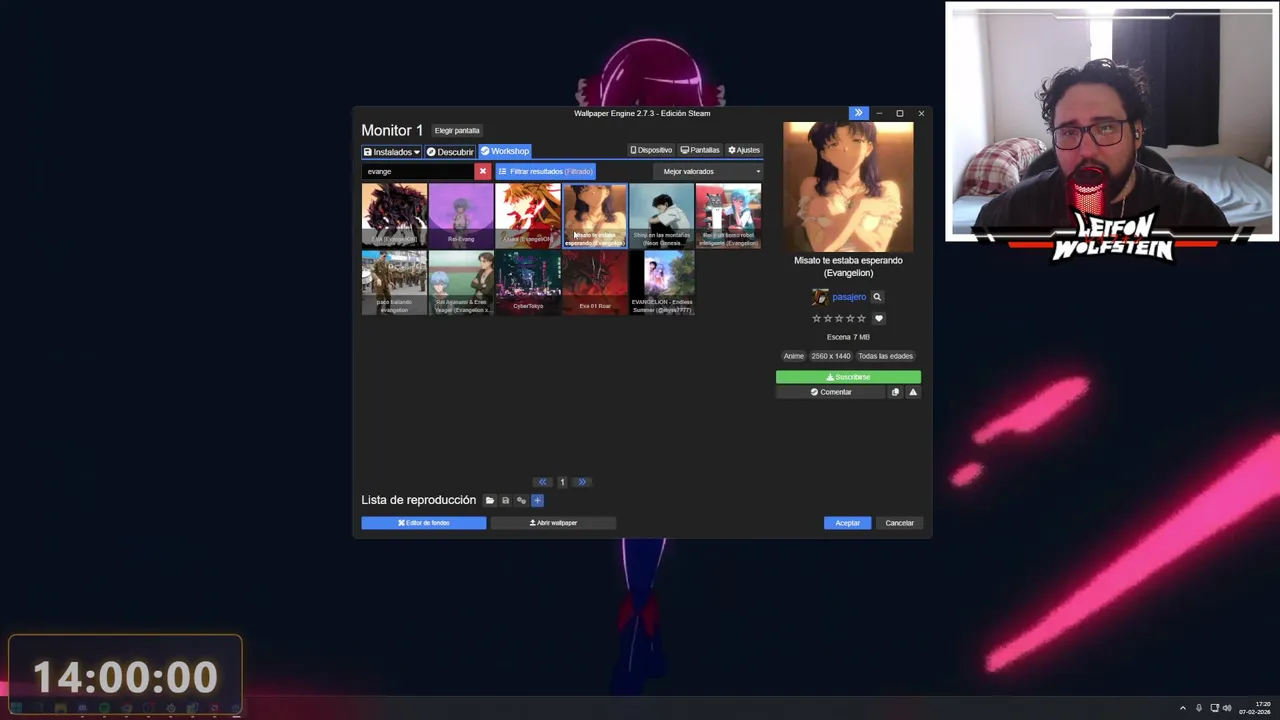Open the Dispositivo tab
Screen dimensions: 1280x720
tap(651, 150)
